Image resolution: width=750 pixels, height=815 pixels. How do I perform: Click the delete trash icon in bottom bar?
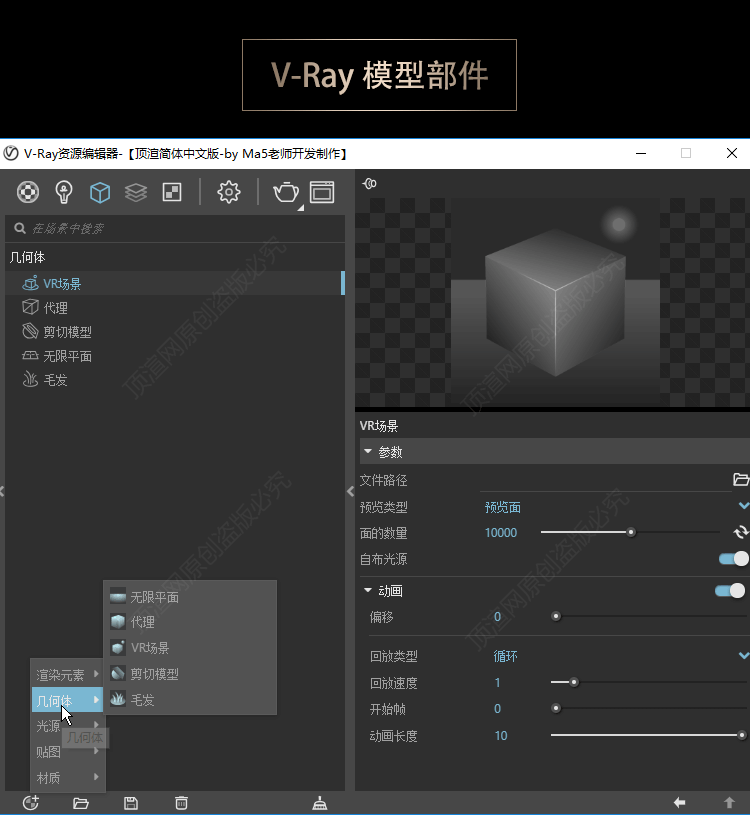pyautogui.click(x=181, y=803)
